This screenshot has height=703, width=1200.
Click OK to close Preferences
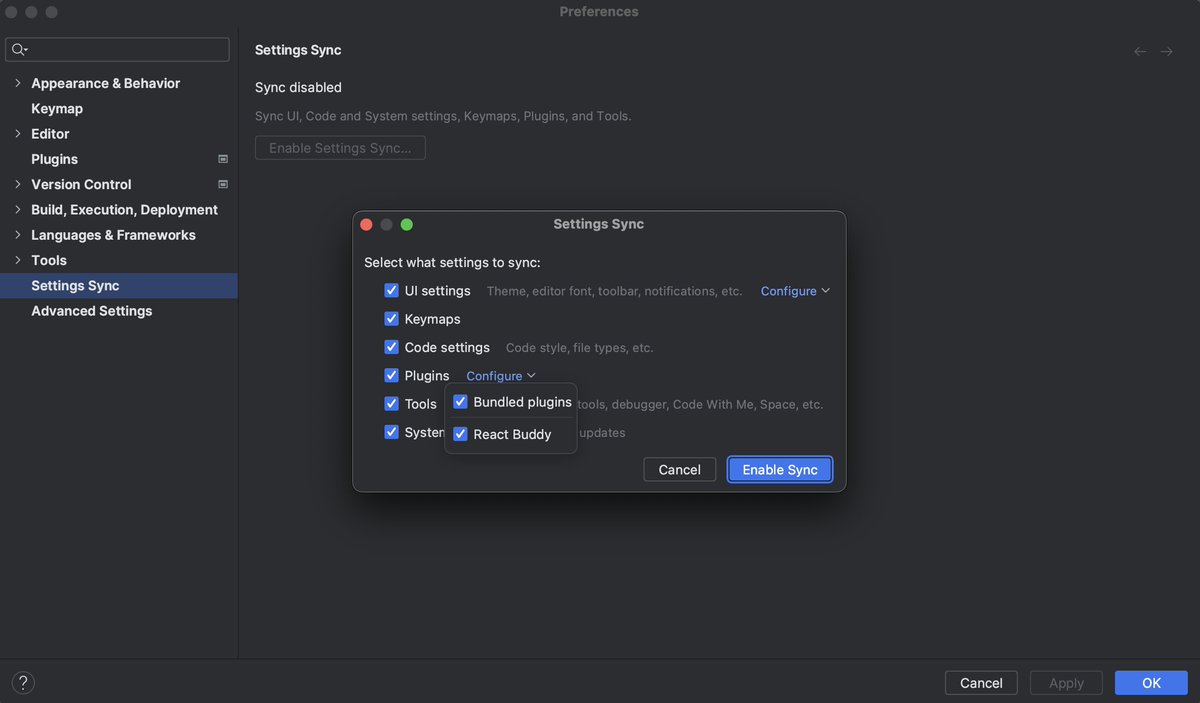1150,682
